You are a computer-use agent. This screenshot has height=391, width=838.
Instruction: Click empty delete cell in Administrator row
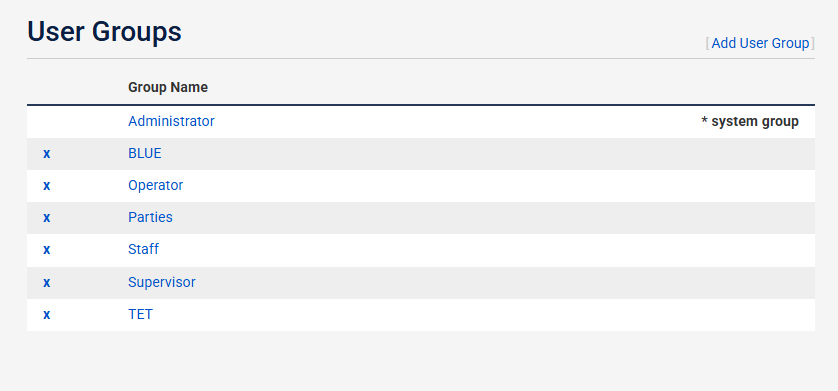point(46,121)
